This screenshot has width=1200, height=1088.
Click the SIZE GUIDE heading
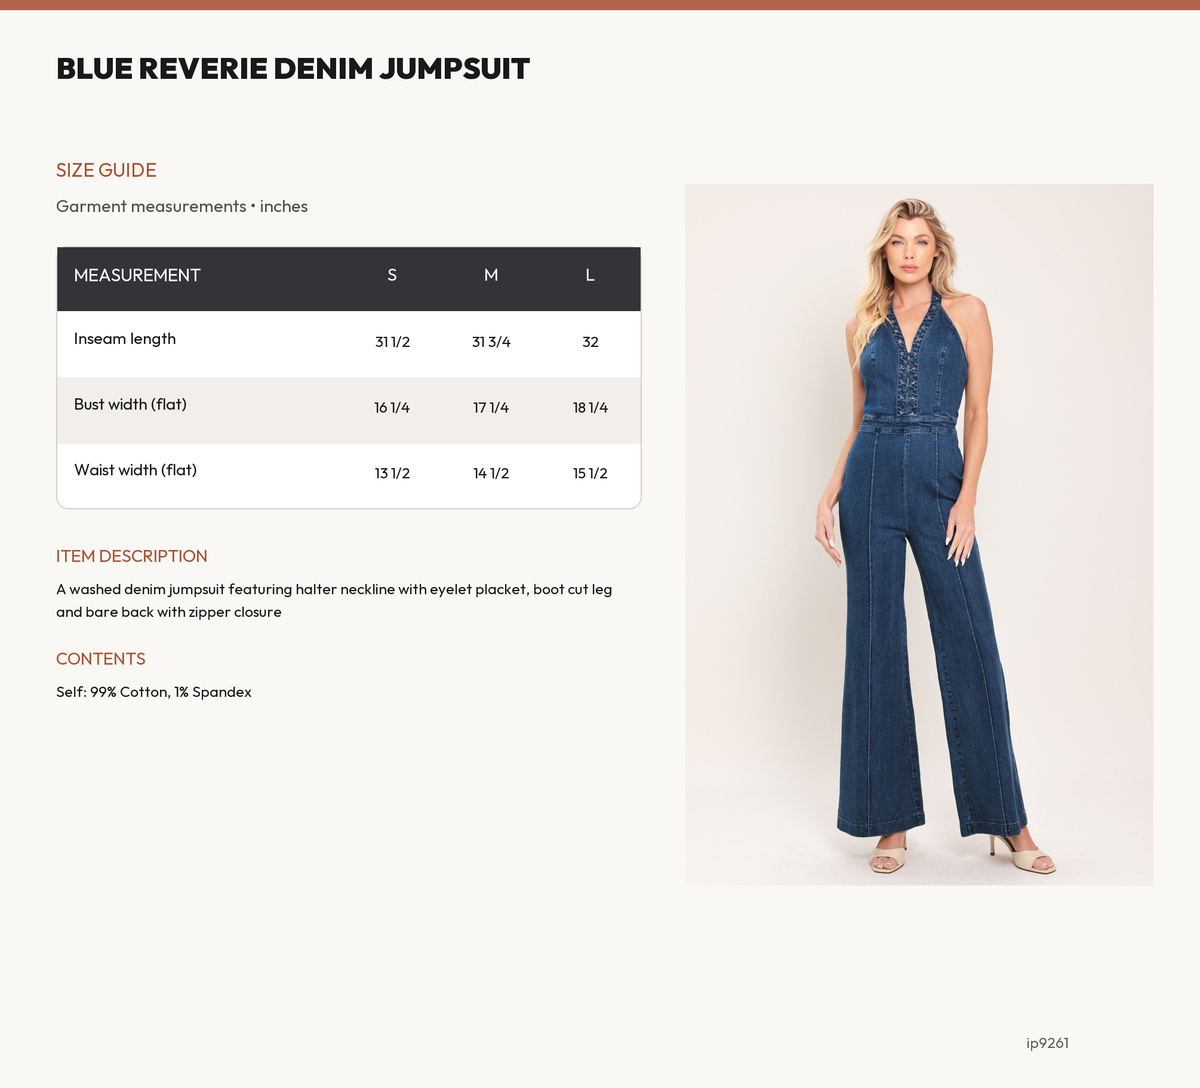click(106, 170)
